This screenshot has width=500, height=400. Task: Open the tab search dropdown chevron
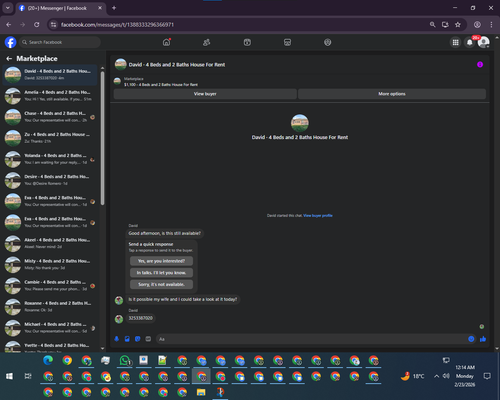[x=8, y=8]
